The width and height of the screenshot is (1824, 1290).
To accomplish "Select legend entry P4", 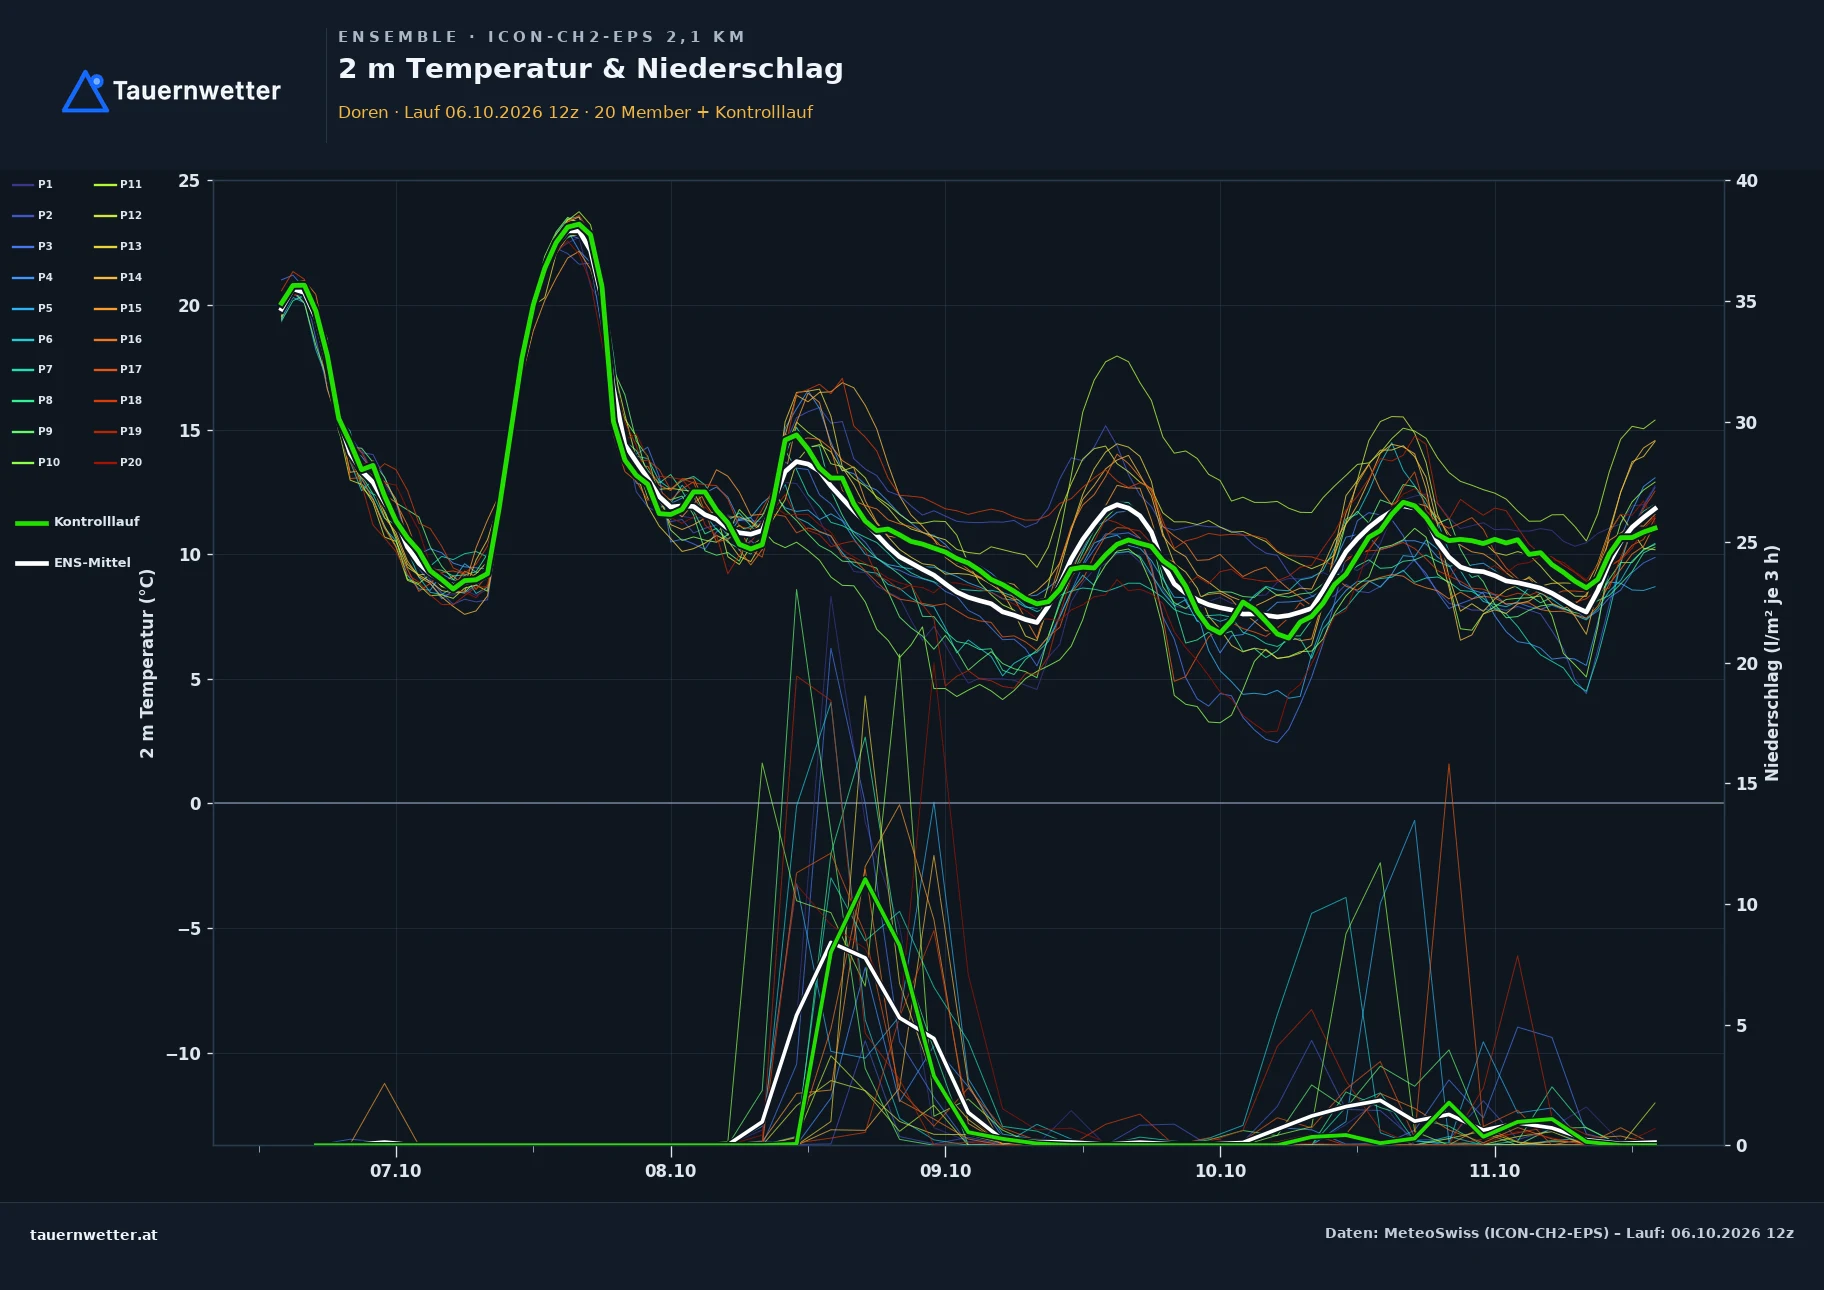I will 33,277.
